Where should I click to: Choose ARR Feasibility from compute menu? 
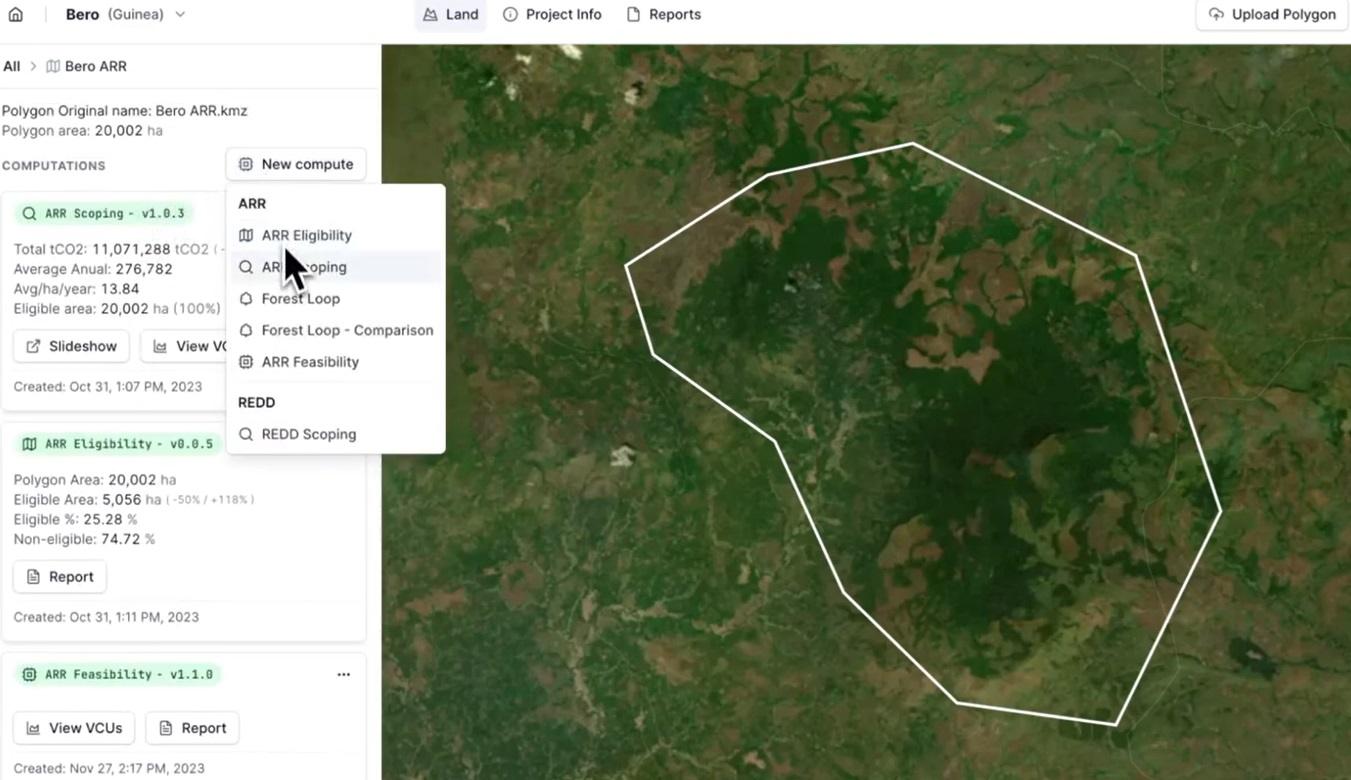click(336, 362)
